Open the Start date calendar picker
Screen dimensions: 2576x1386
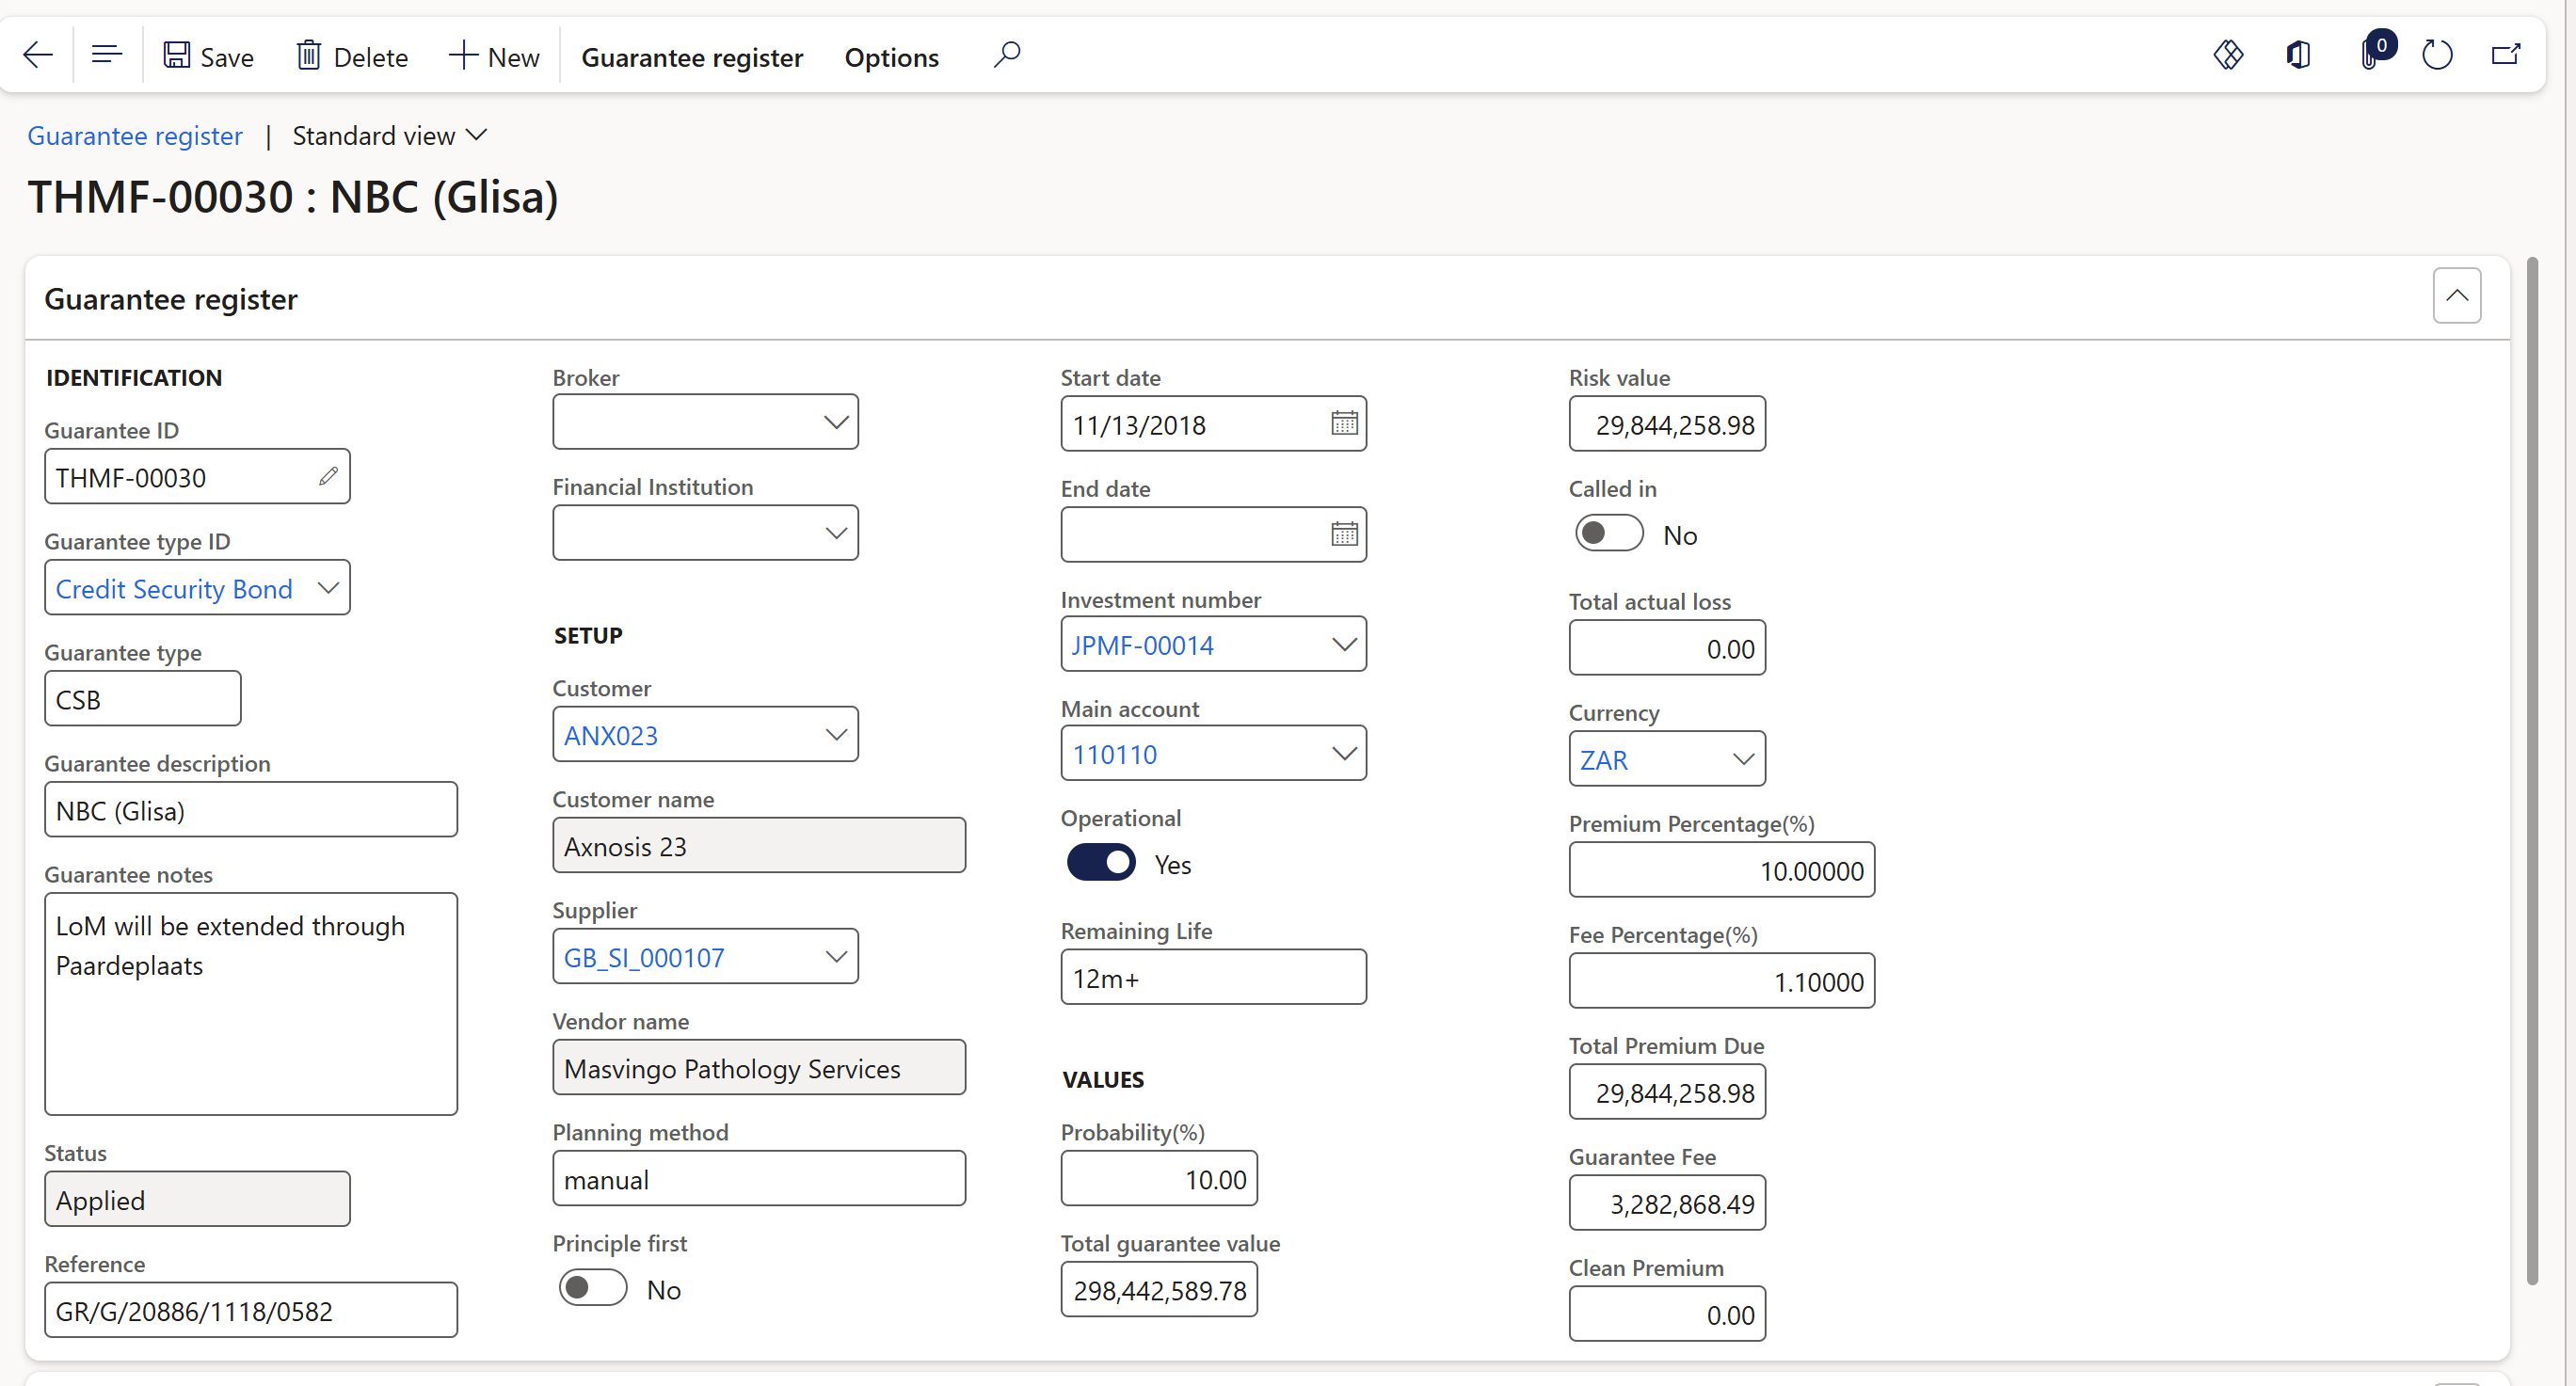pos(1344,424)
